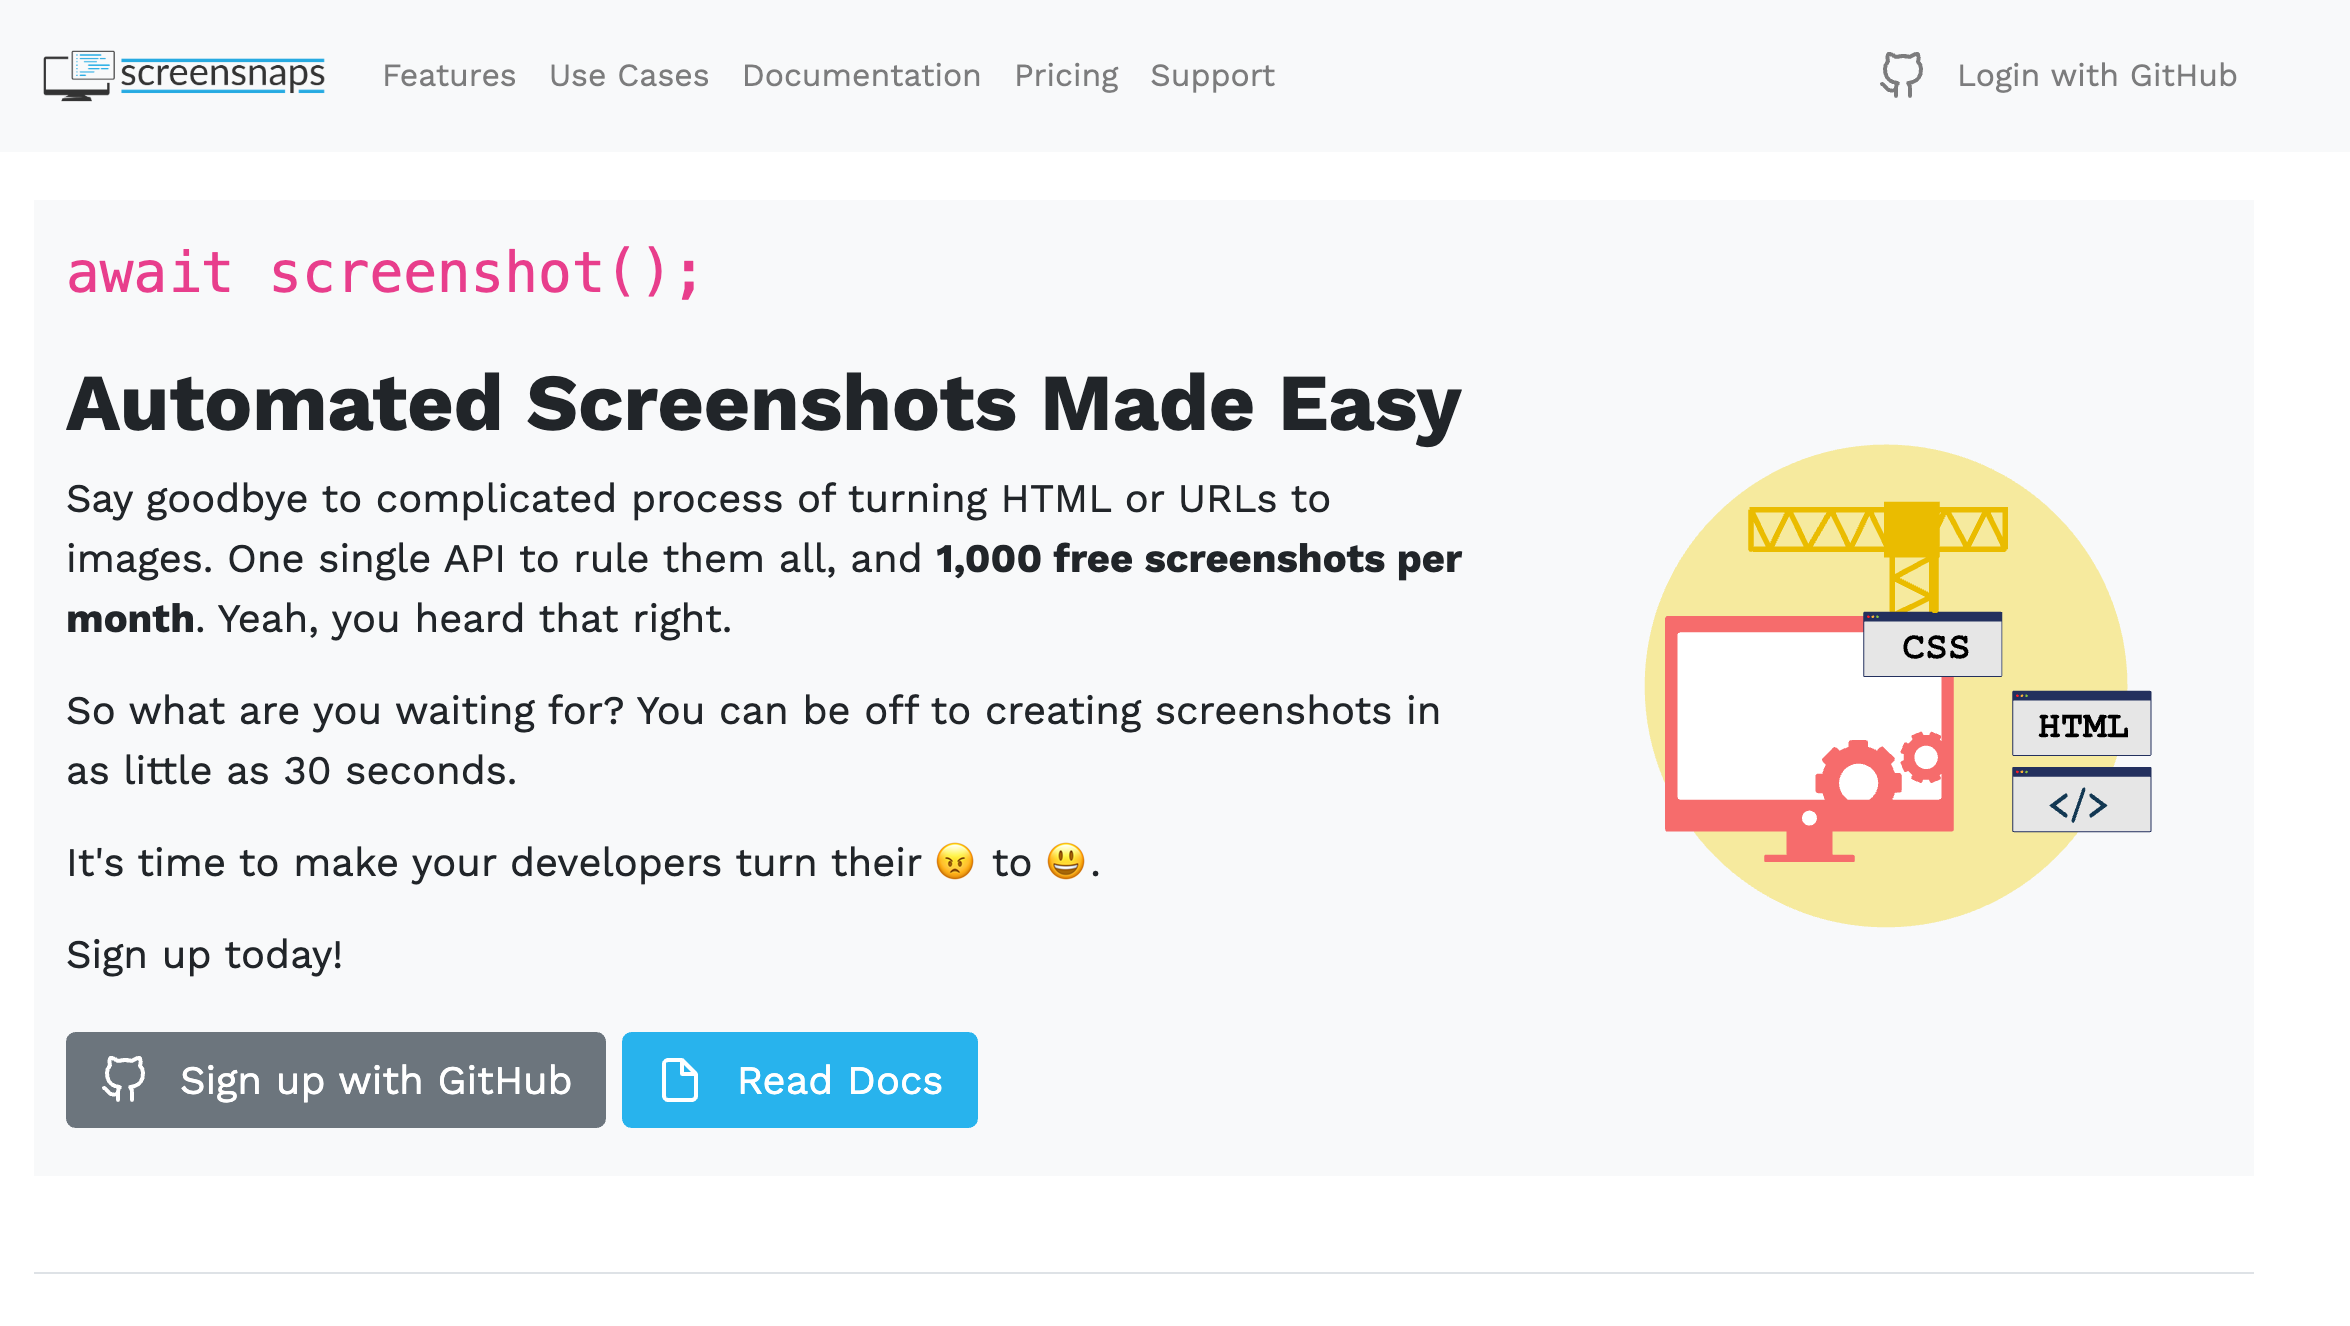The width and height of the screenshot is (2350, 1326).
Task: Click Login with GitHub
Action: tap(2096, 74)
